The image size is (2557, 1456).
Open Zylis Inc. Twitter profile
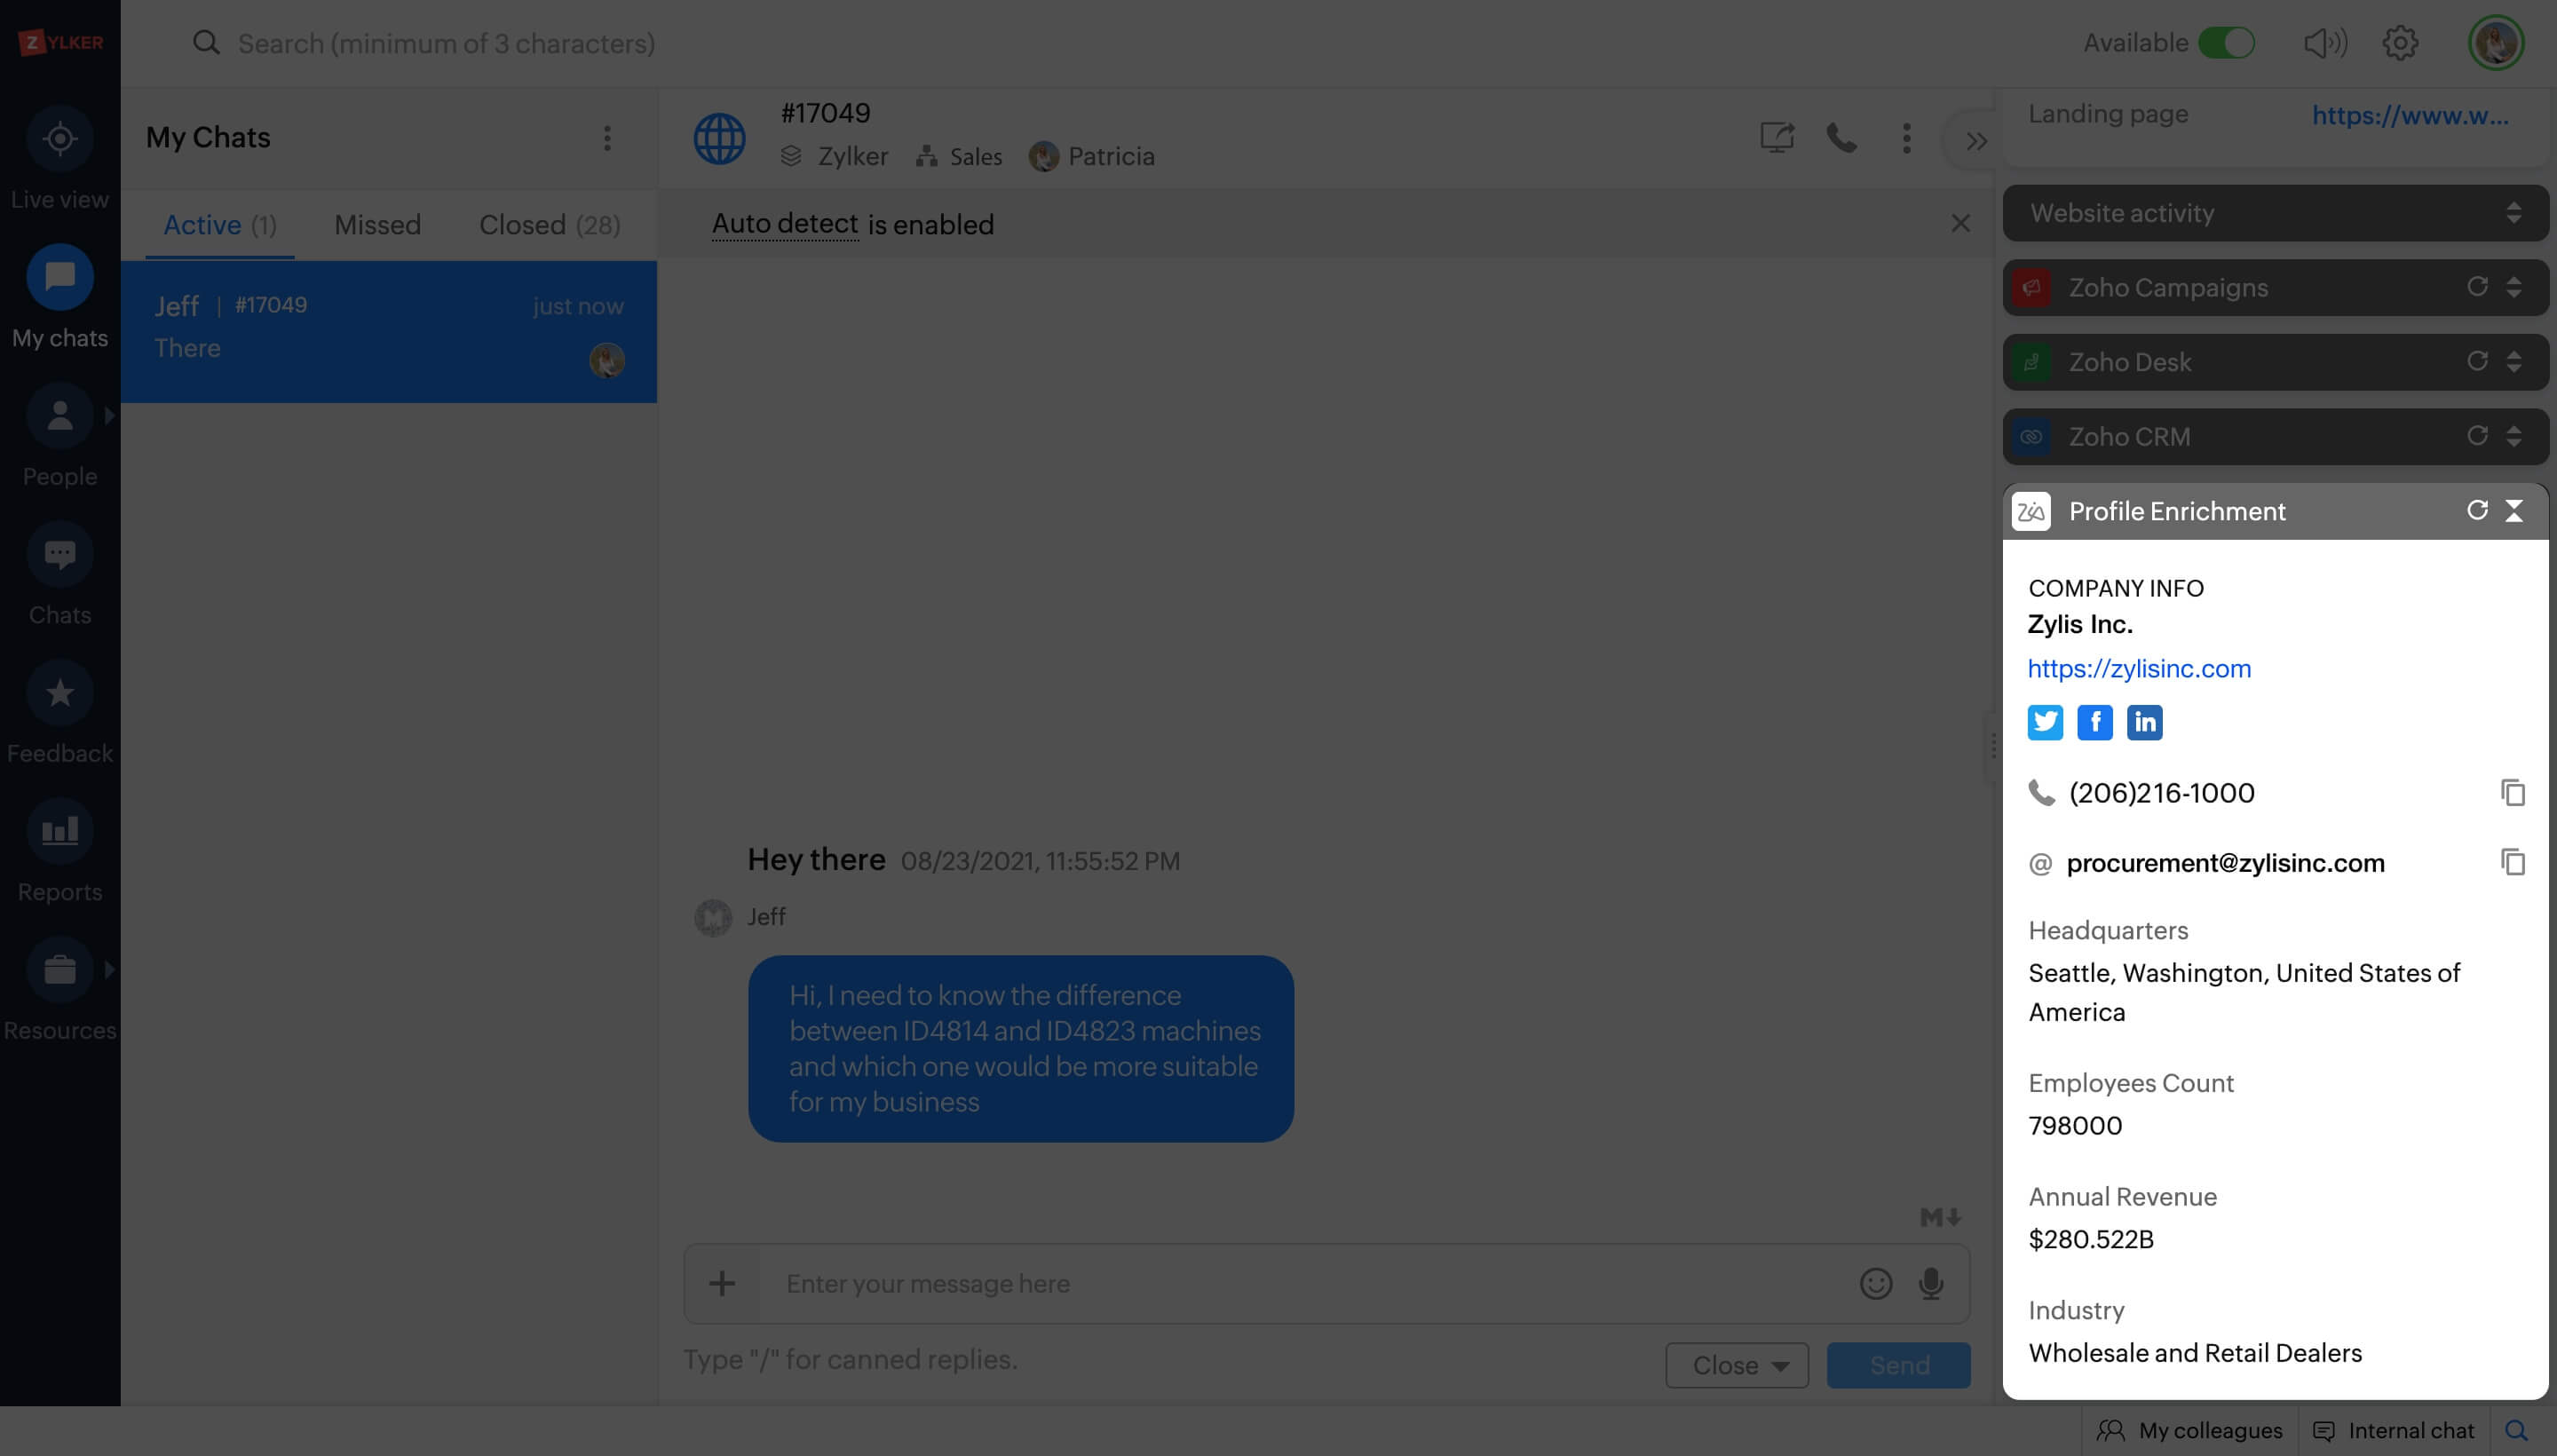pyautogui.click(x=2045, y=722)
